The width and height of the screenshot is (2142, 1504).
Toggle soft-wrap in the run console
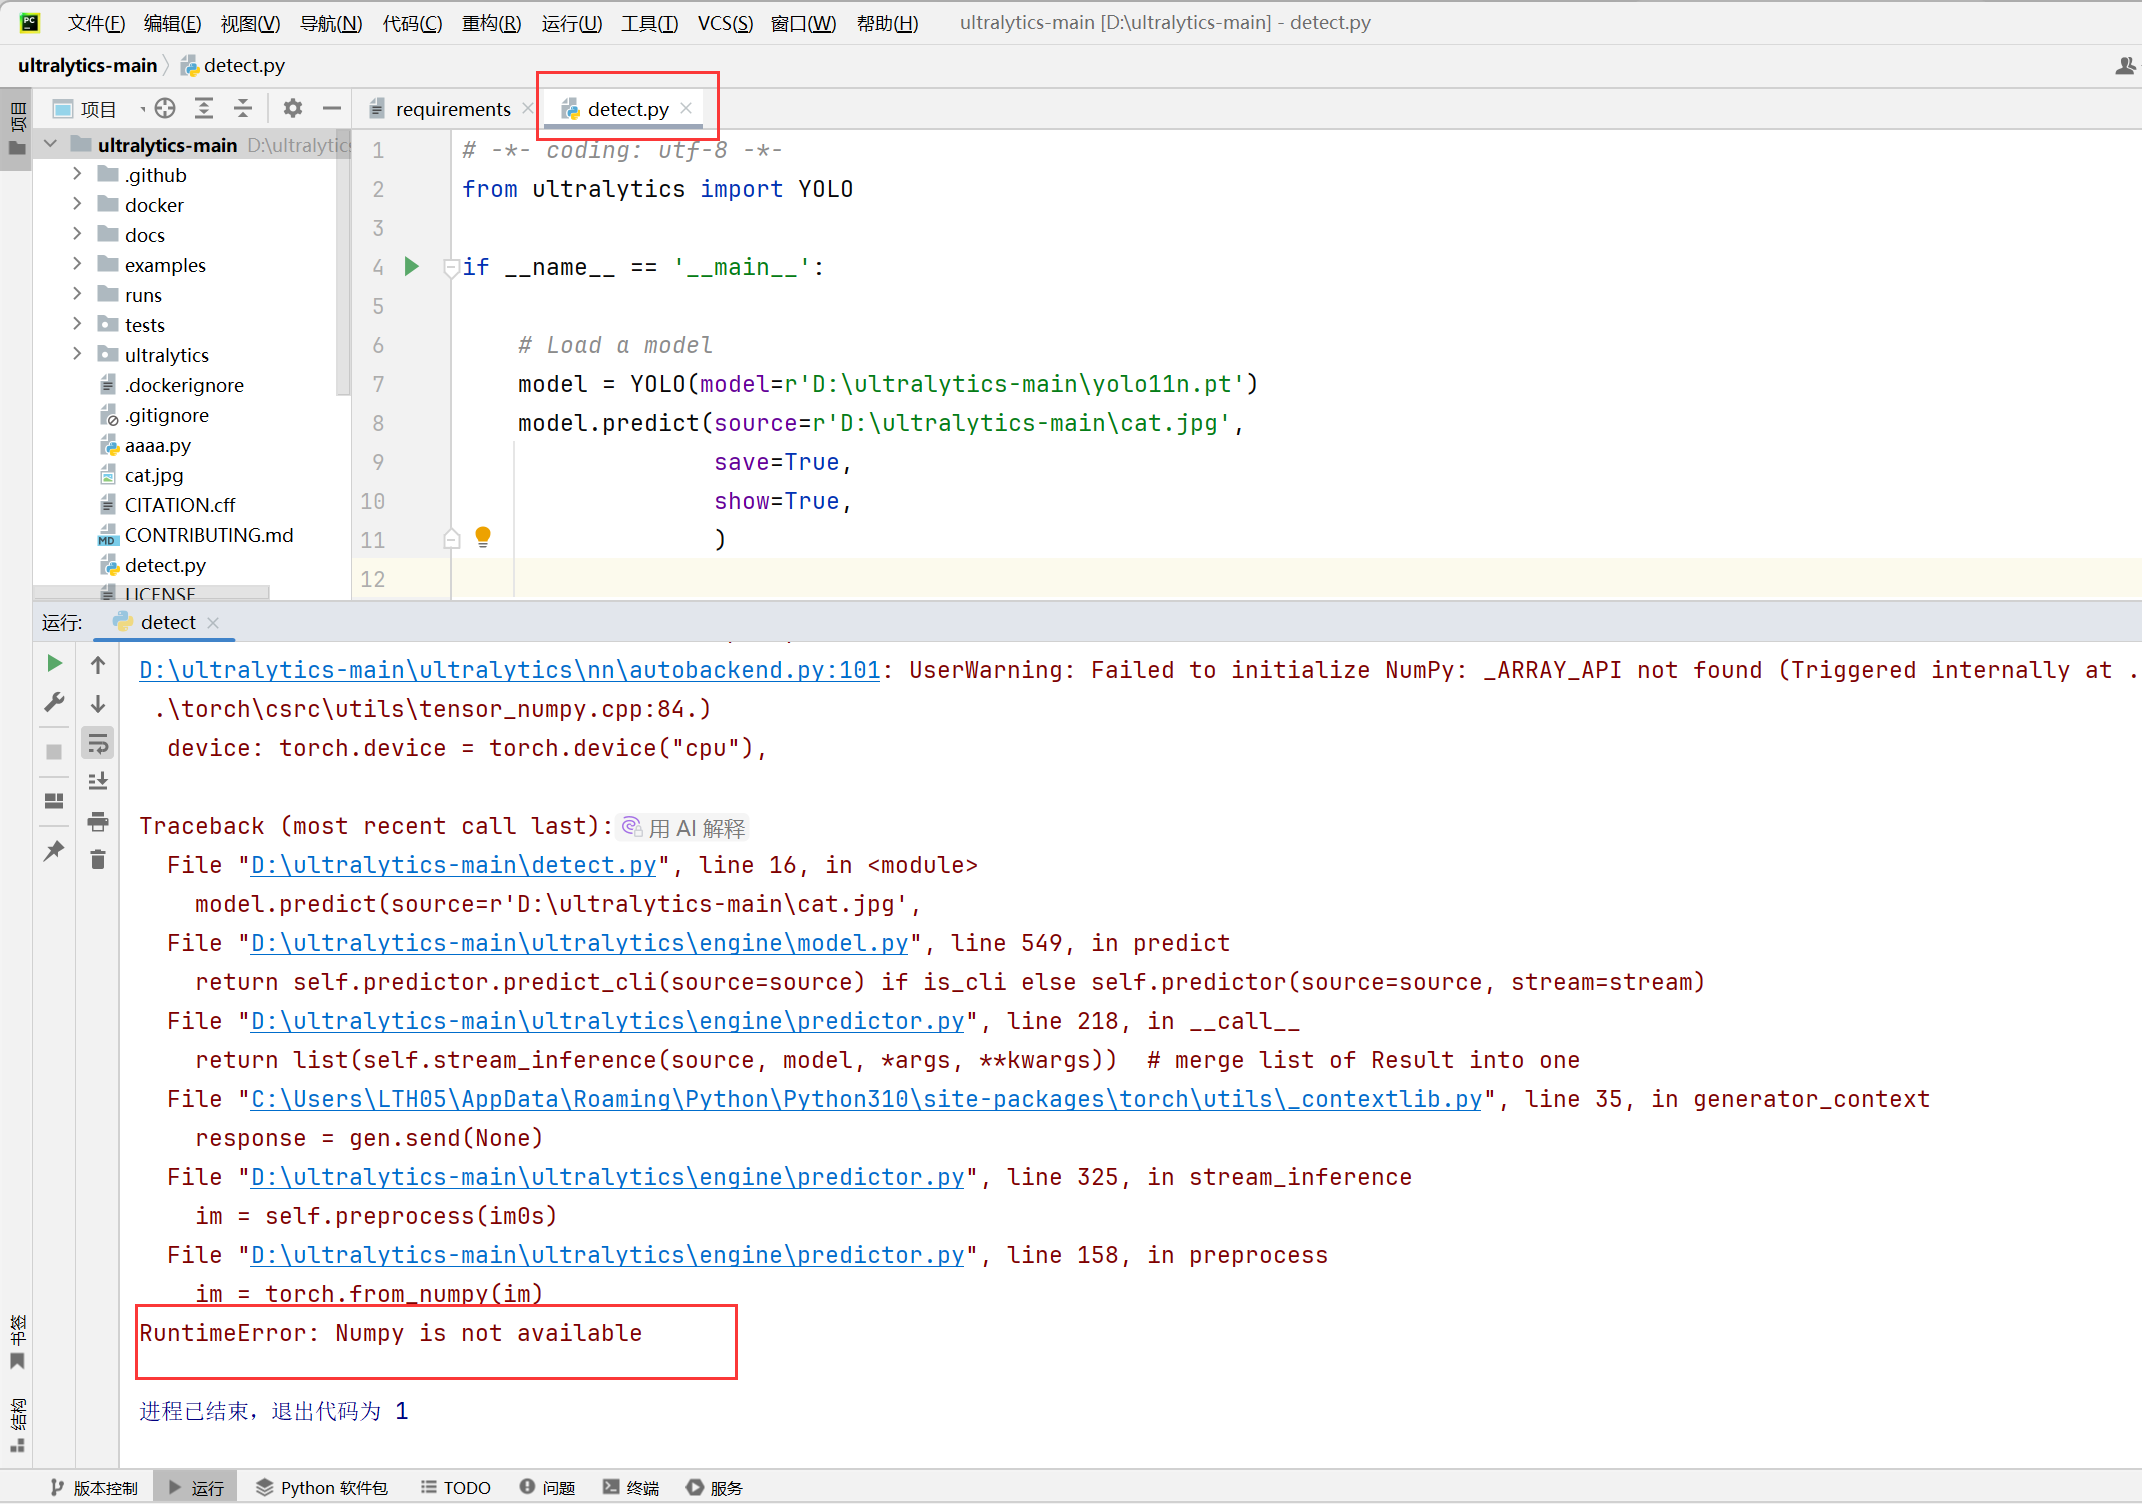[x=97, y=741]
